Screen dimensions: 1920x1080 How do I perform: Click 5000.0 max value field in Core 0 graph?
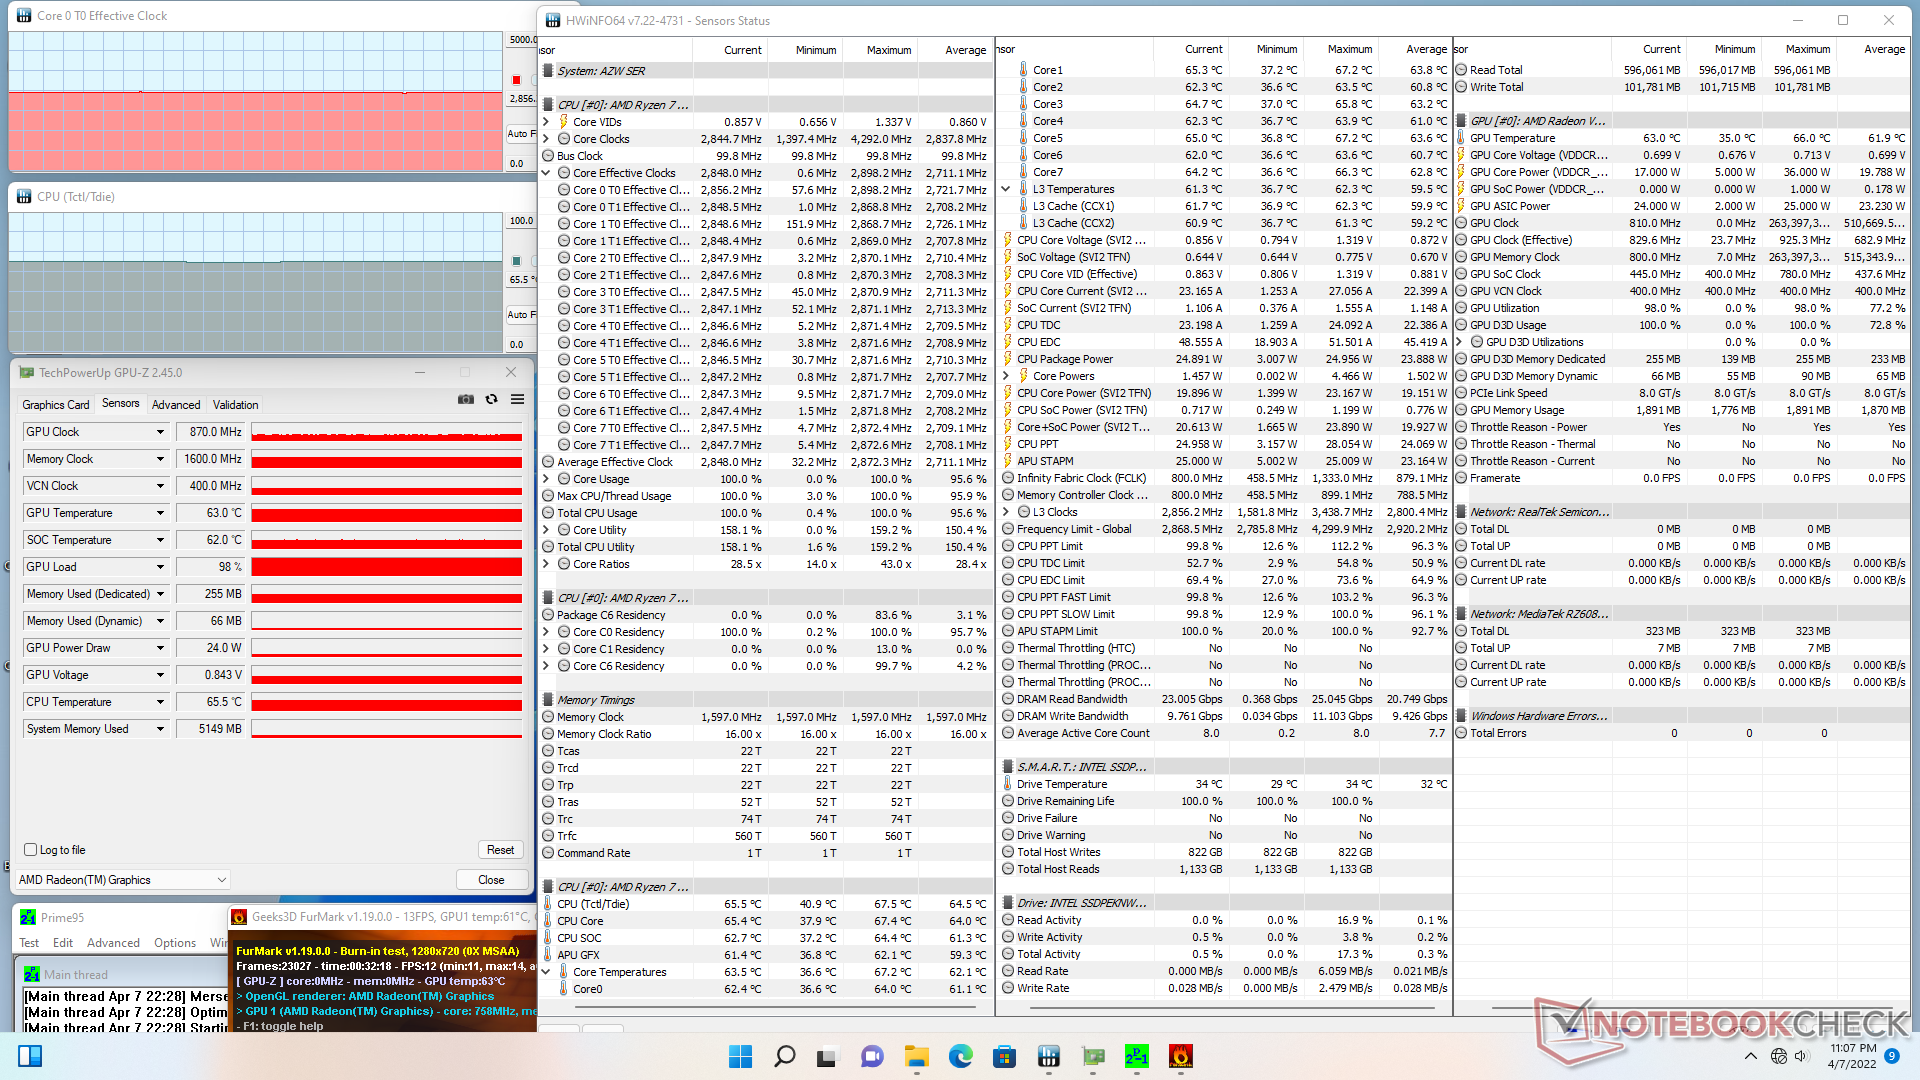[521, 40]
